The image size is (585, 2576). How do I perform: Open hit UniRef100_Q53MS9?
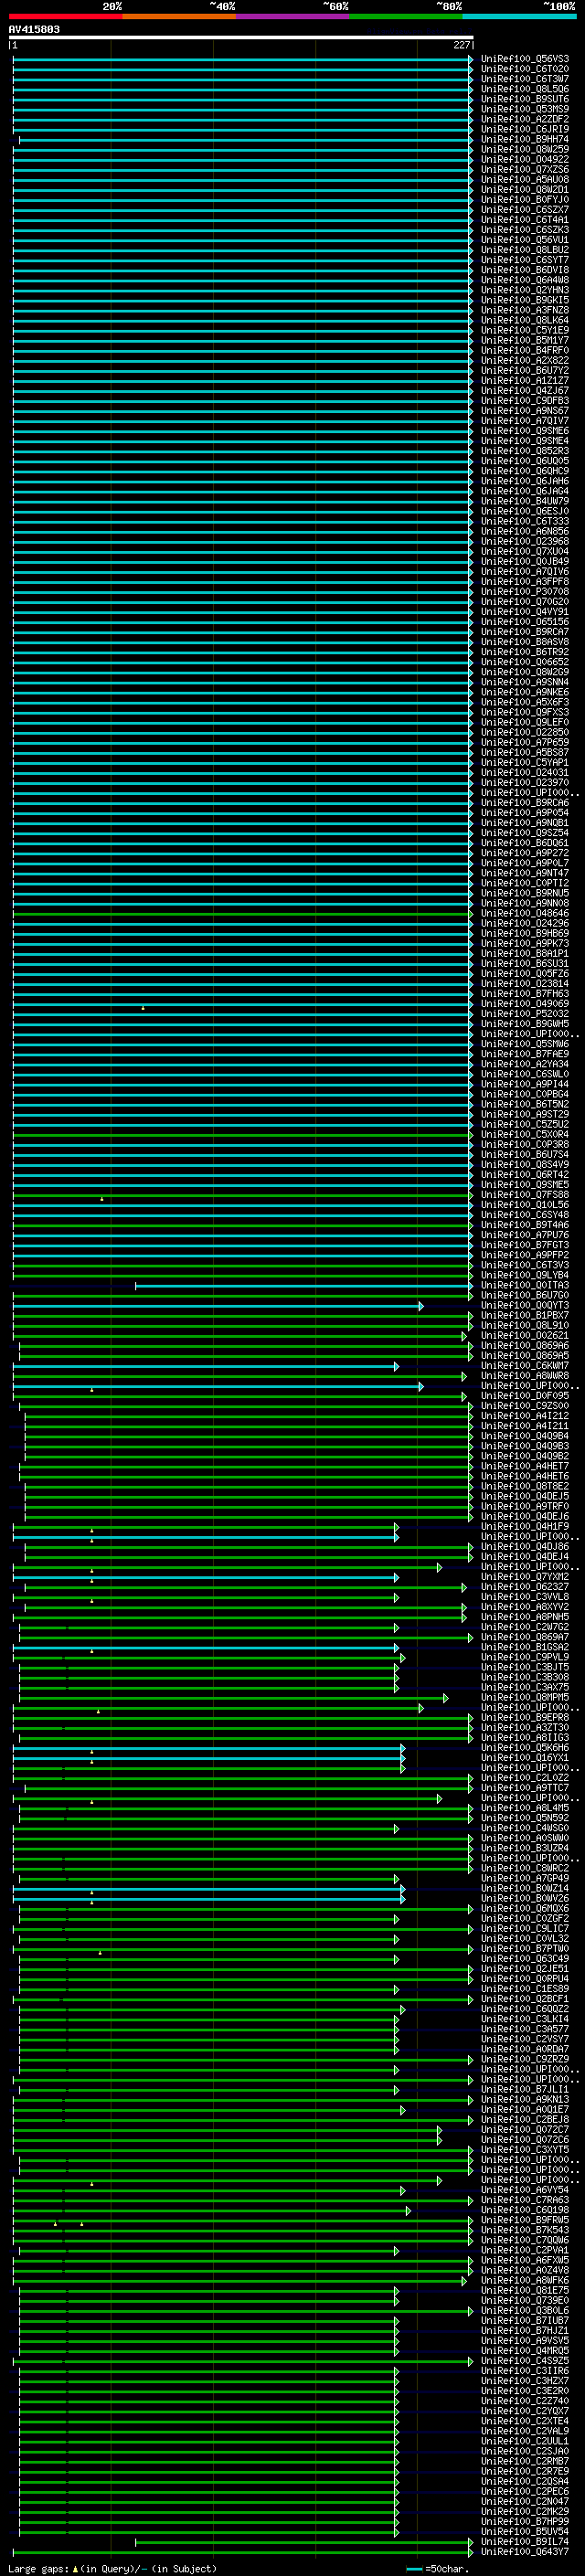coord(525,109)
